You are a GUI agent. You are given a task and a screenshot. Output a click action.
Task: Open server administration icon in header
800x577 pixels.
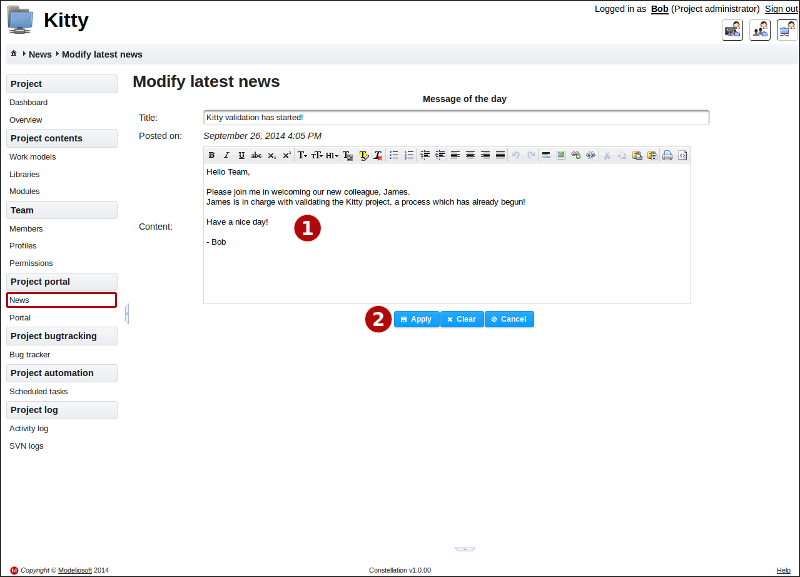pos(733,30)
